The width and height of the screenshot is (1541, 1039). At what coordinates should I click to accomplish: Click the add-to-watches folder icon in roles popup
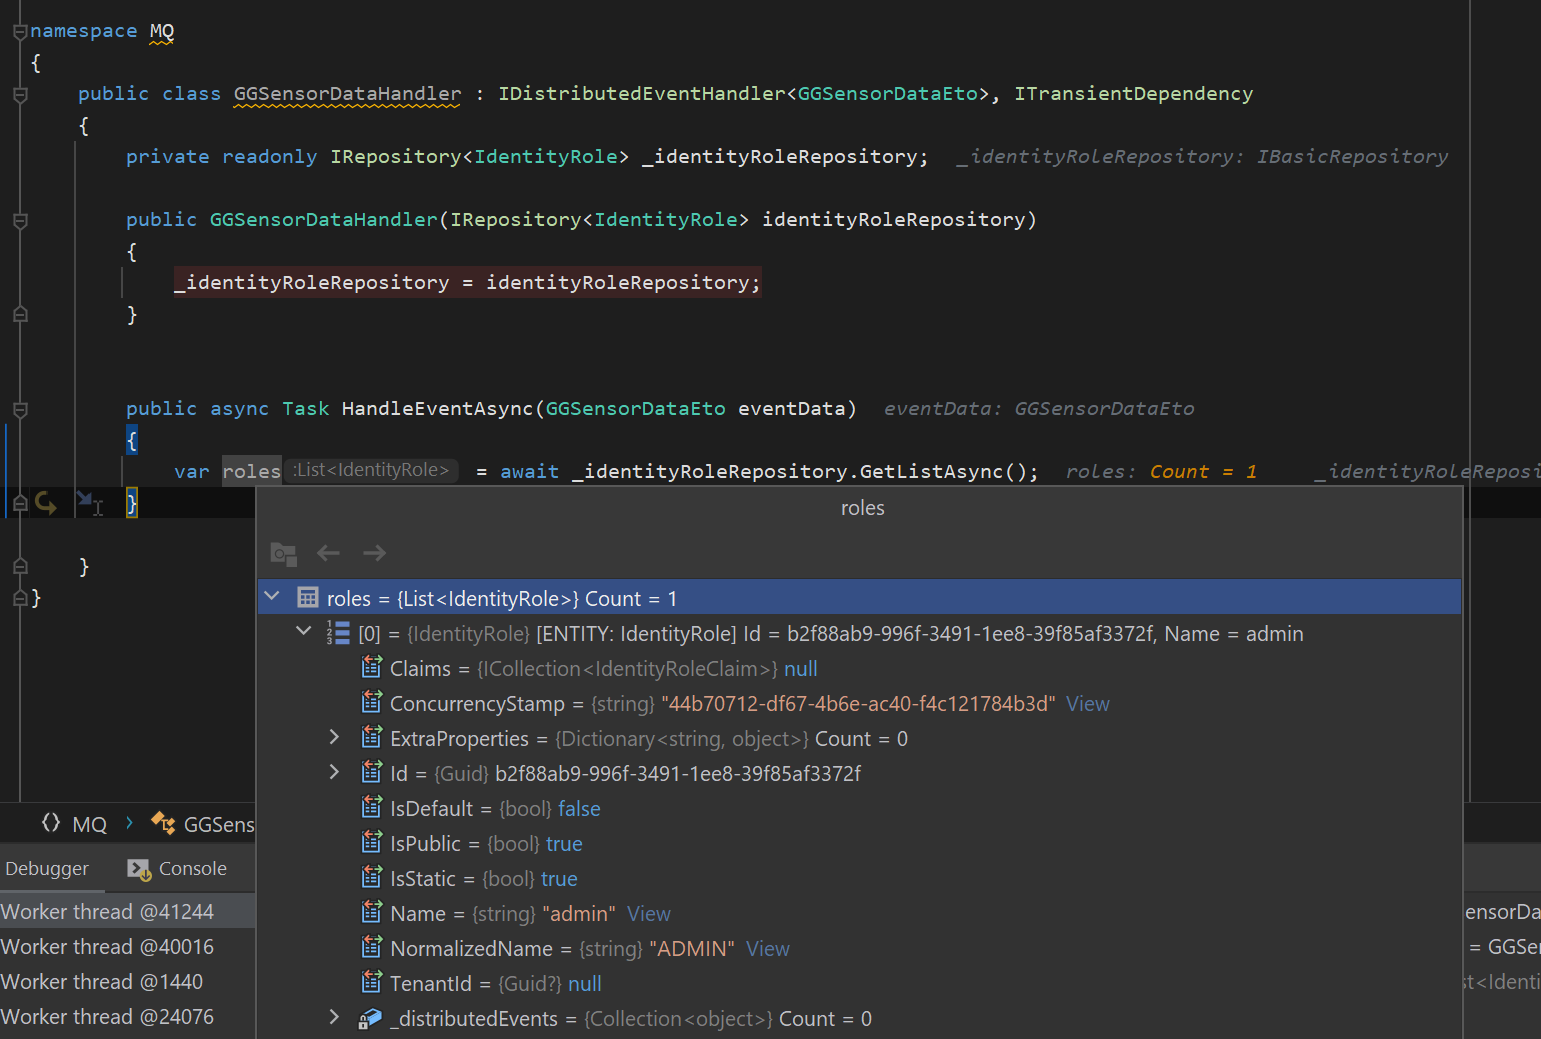tap(284, 553)
